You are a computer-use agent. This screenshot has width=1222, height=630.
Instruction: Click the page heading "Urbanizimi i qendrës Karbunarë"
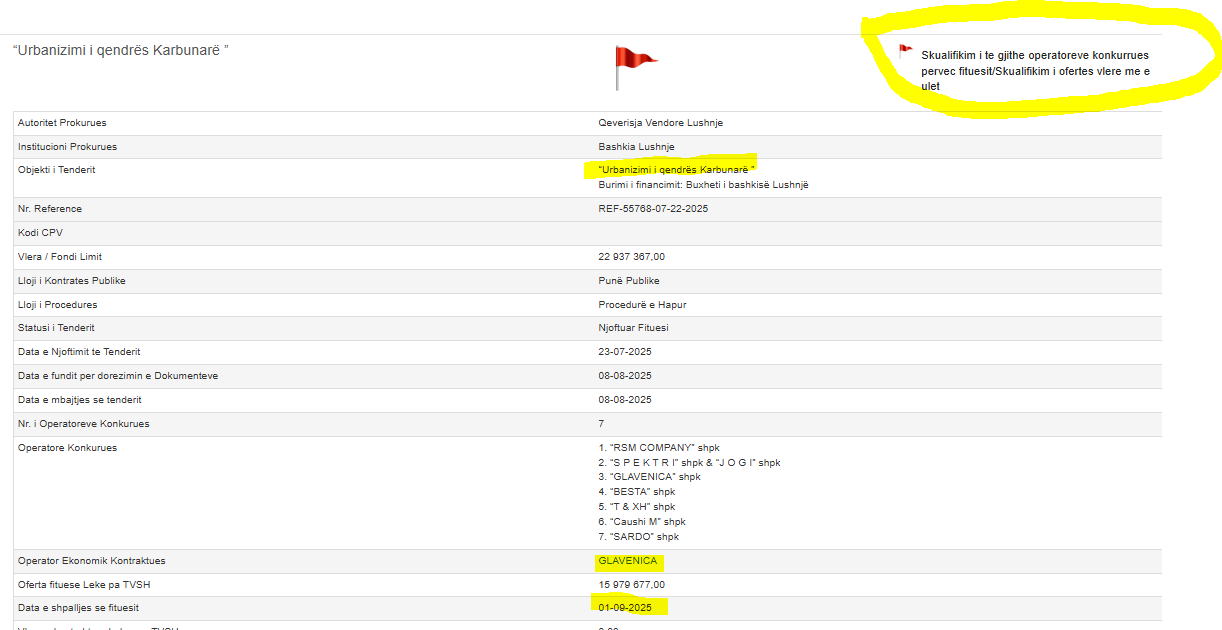pos(121,49)
